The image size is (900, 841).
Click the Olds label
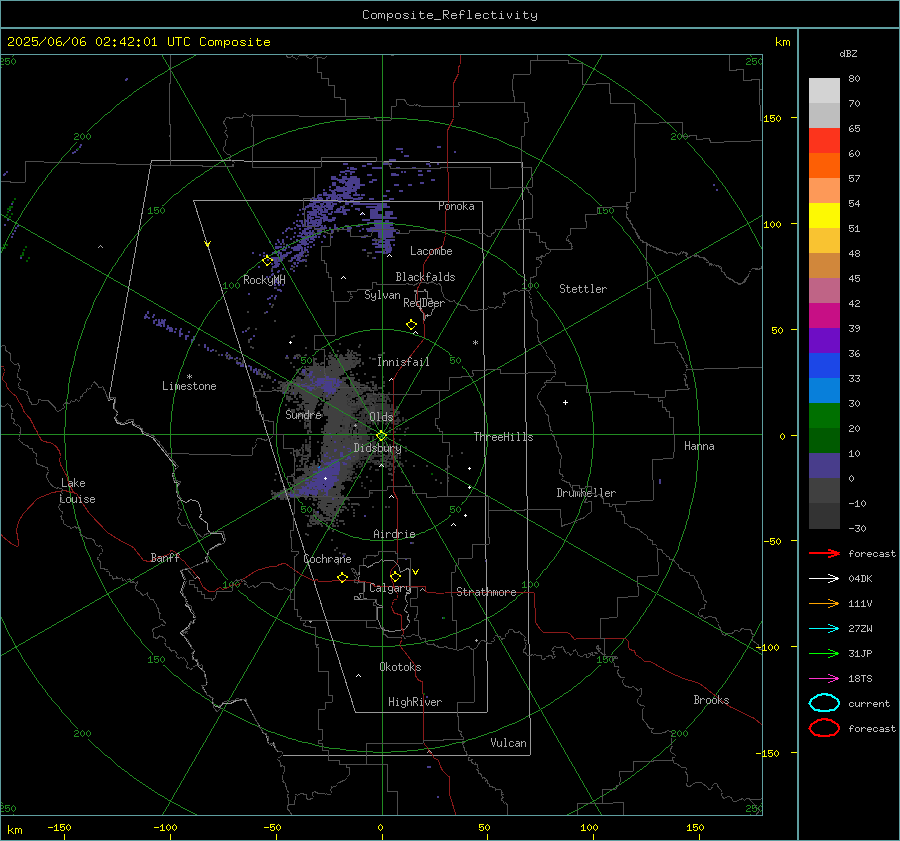click(x=381, y=417)
